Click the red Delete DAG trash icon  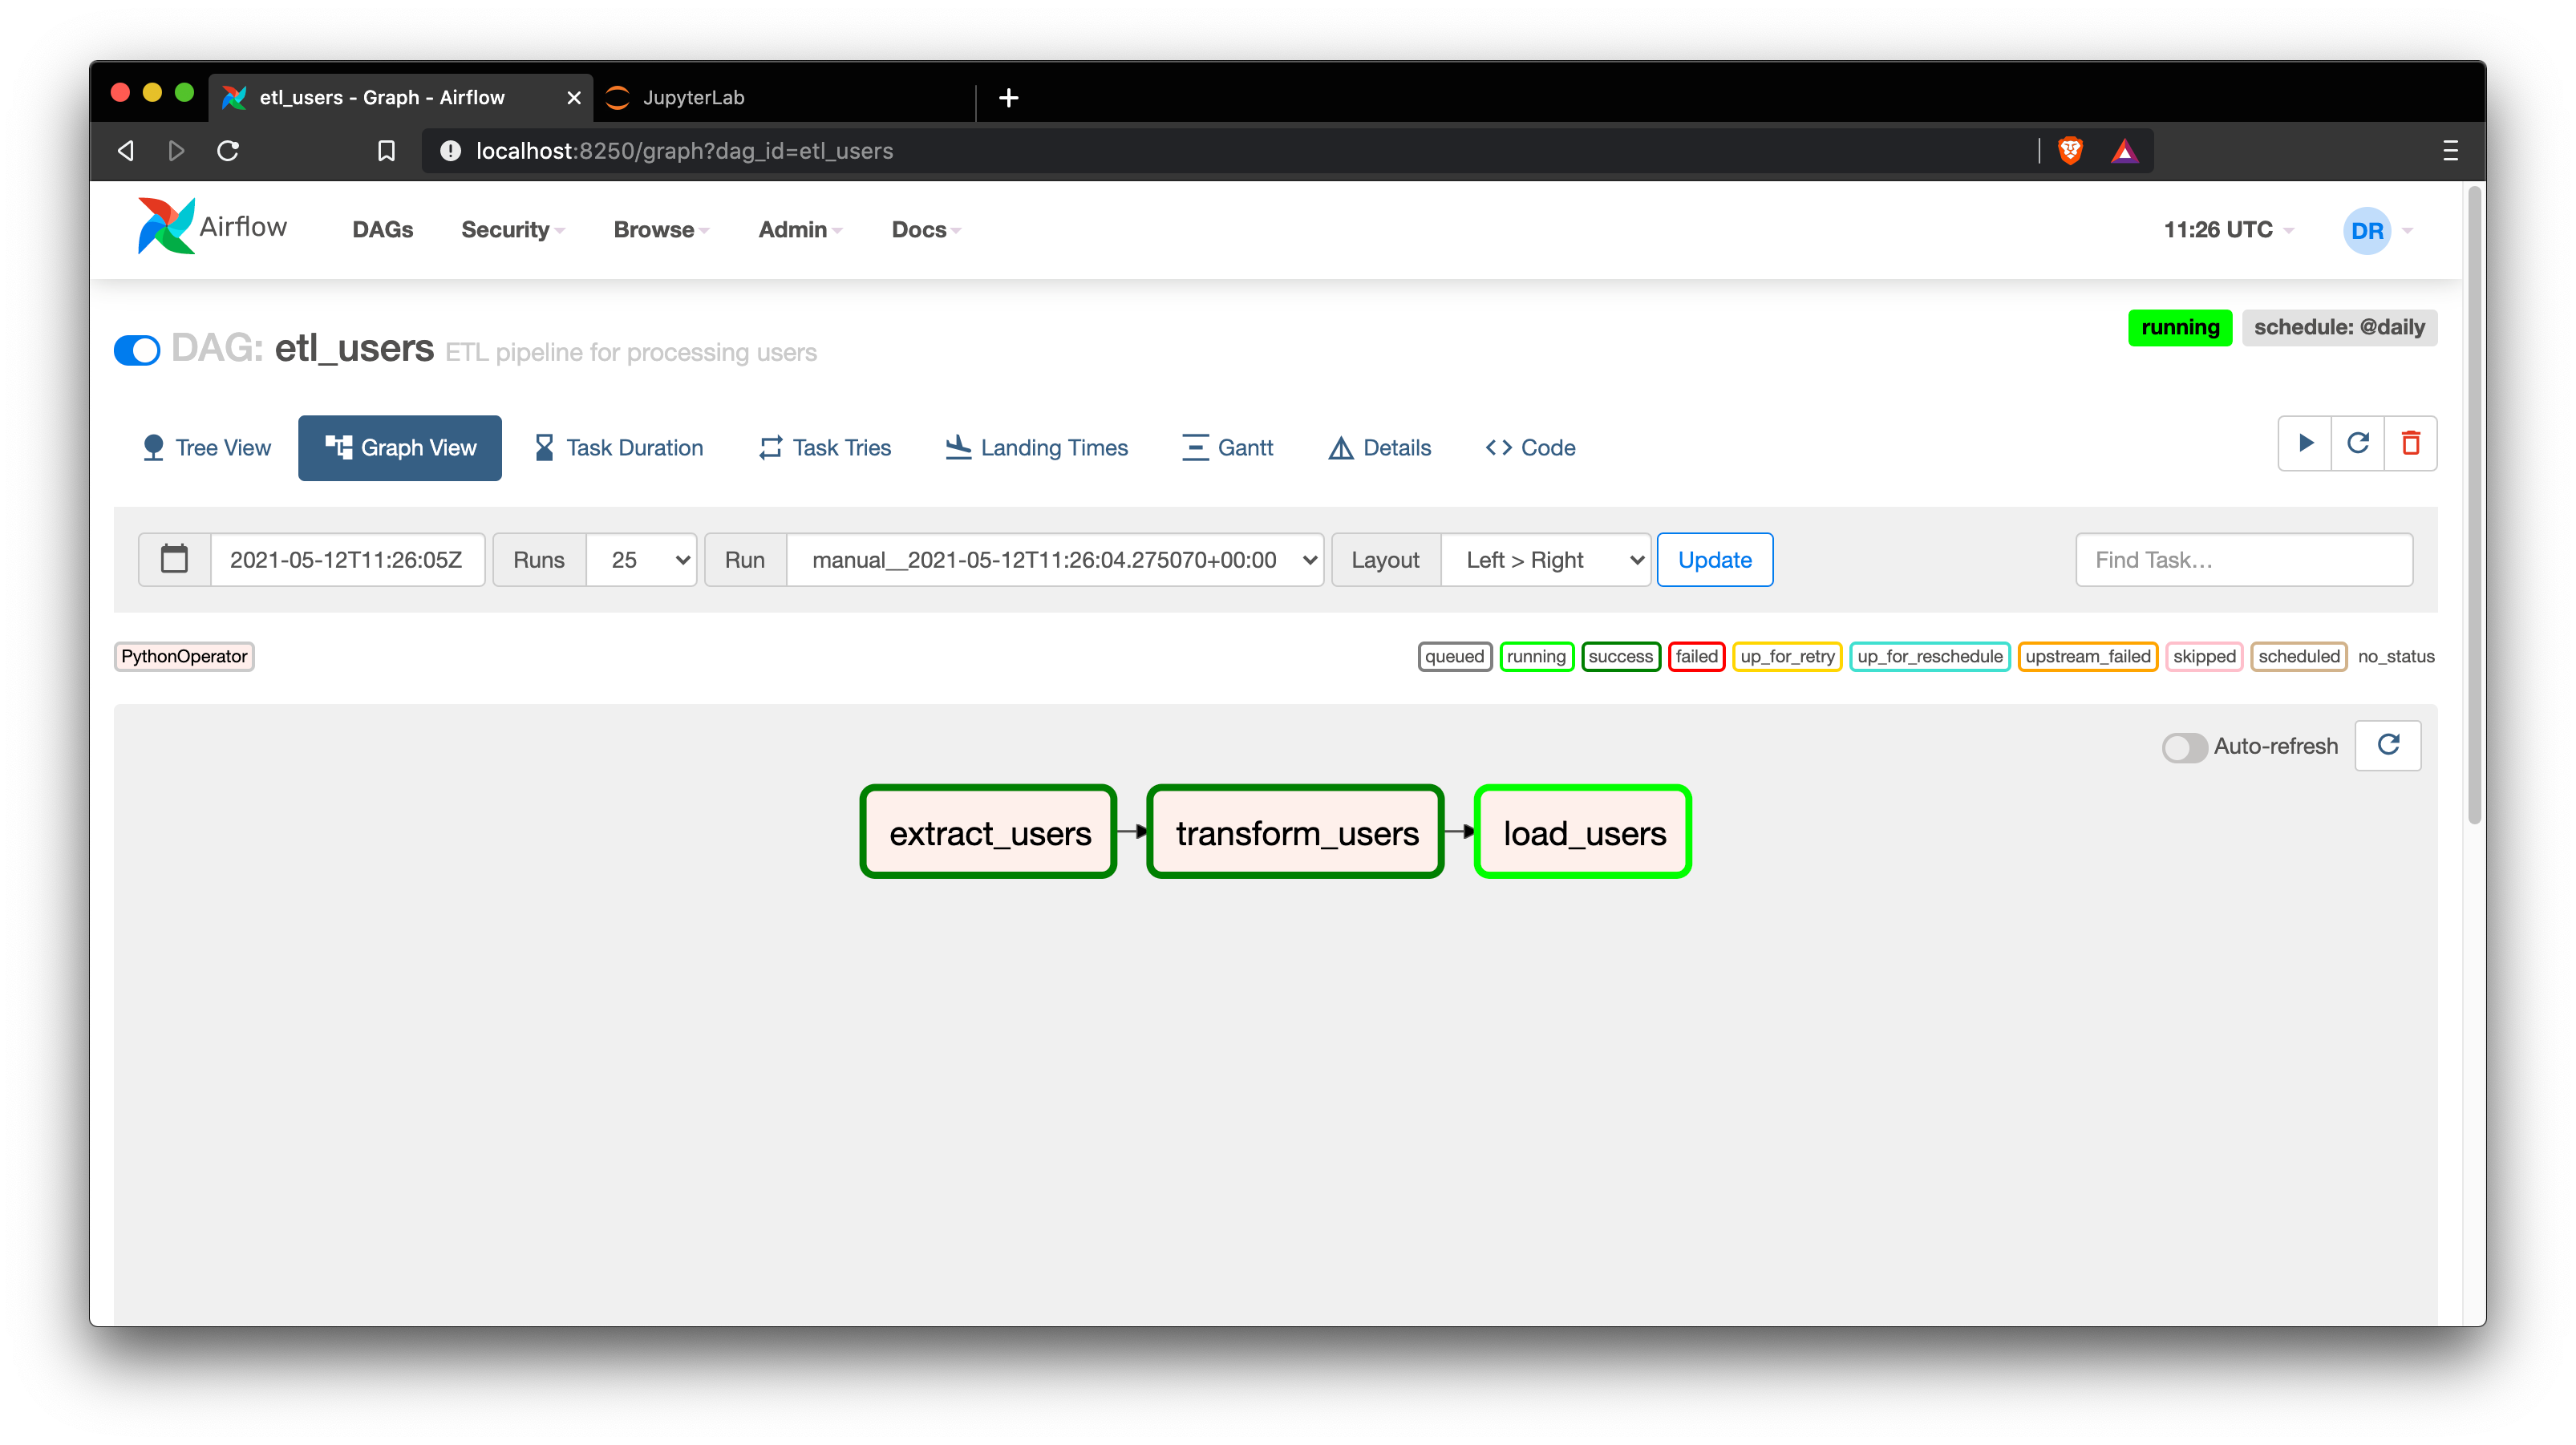[x=2410, y=443]
